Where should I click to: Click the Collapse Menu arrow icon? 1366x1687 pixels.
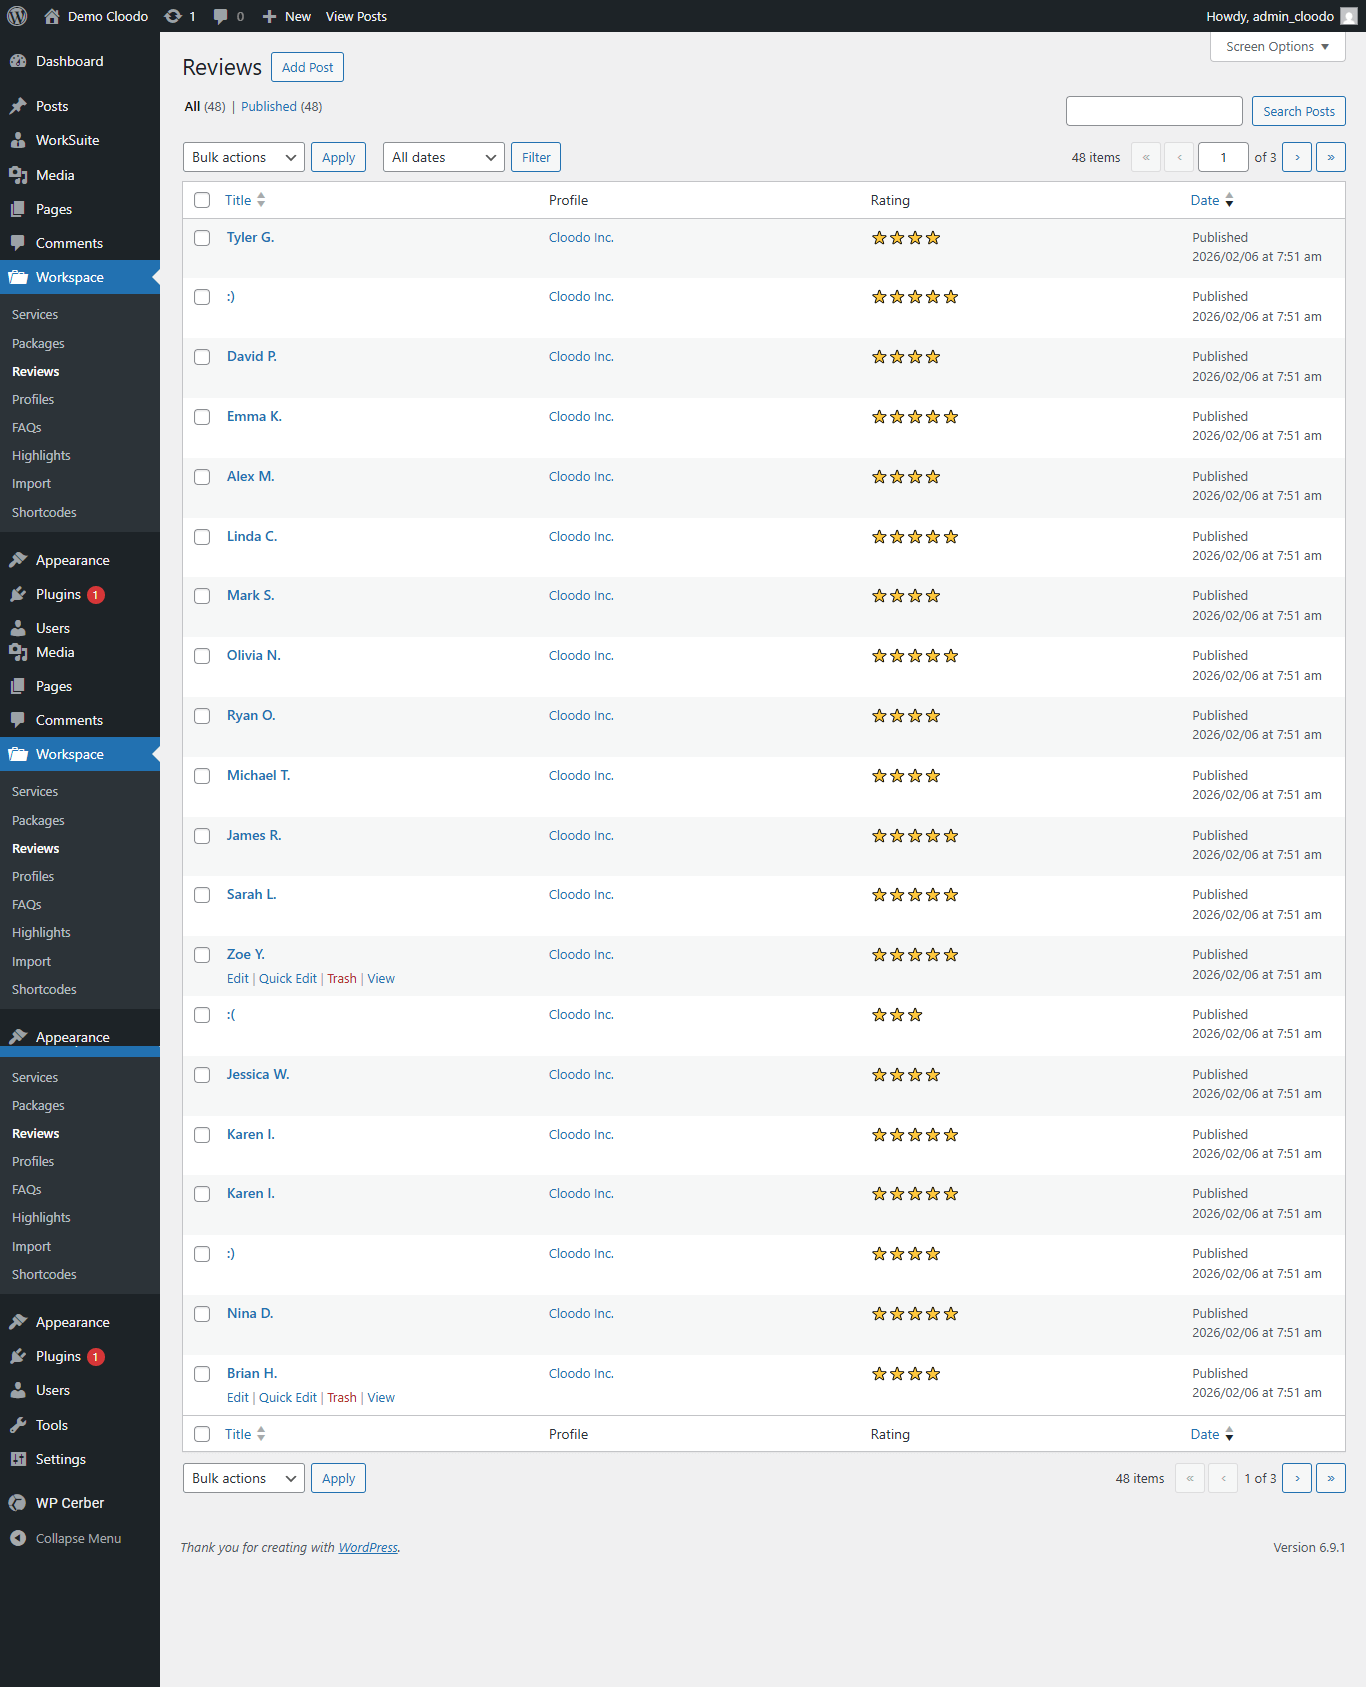coord(18,1538)
